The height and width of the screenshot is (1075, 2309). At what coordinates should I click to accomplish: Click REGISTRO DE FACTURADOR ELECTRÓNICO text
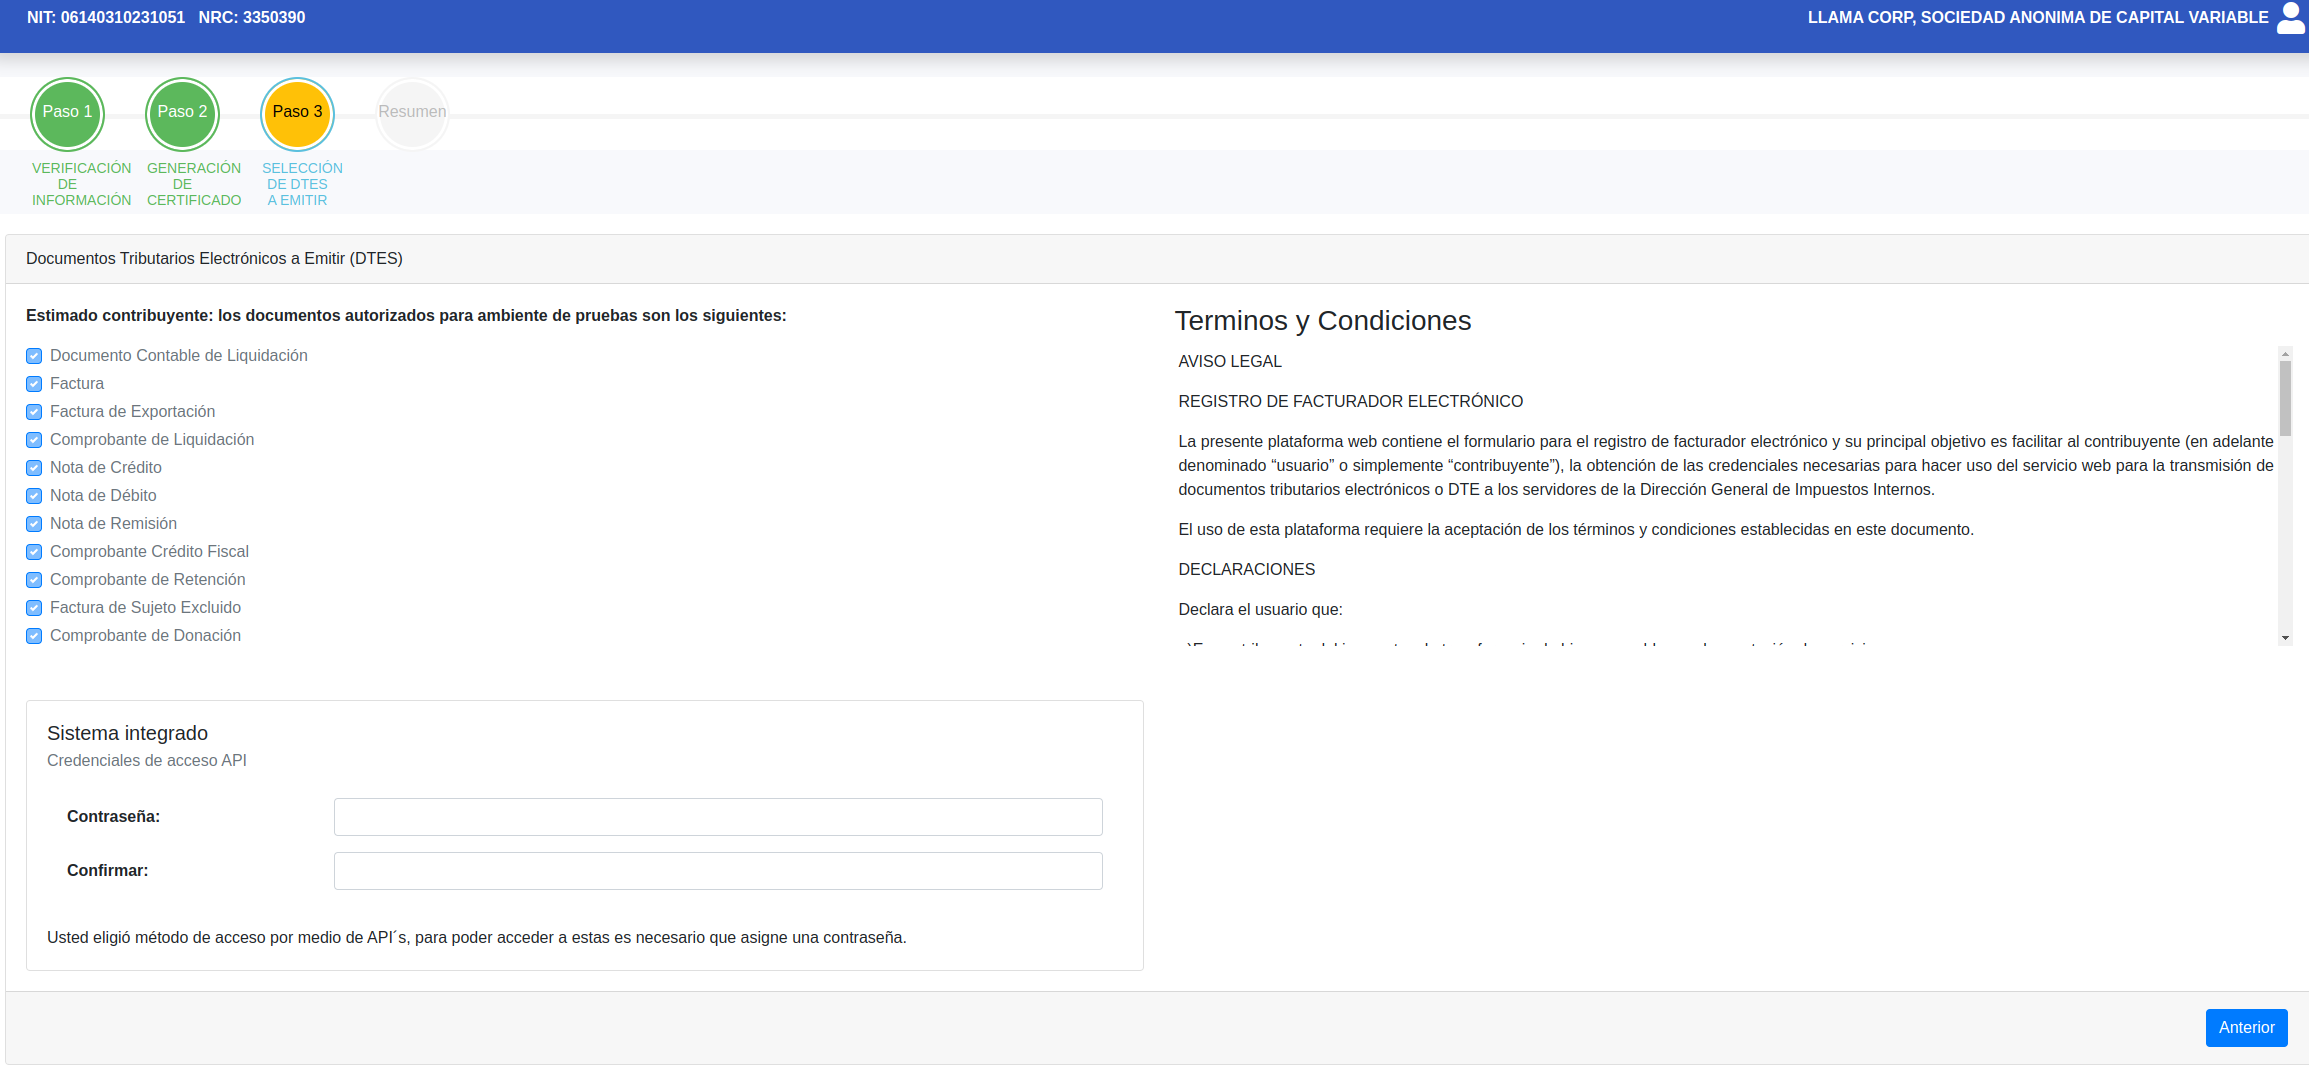point(1350,402)
